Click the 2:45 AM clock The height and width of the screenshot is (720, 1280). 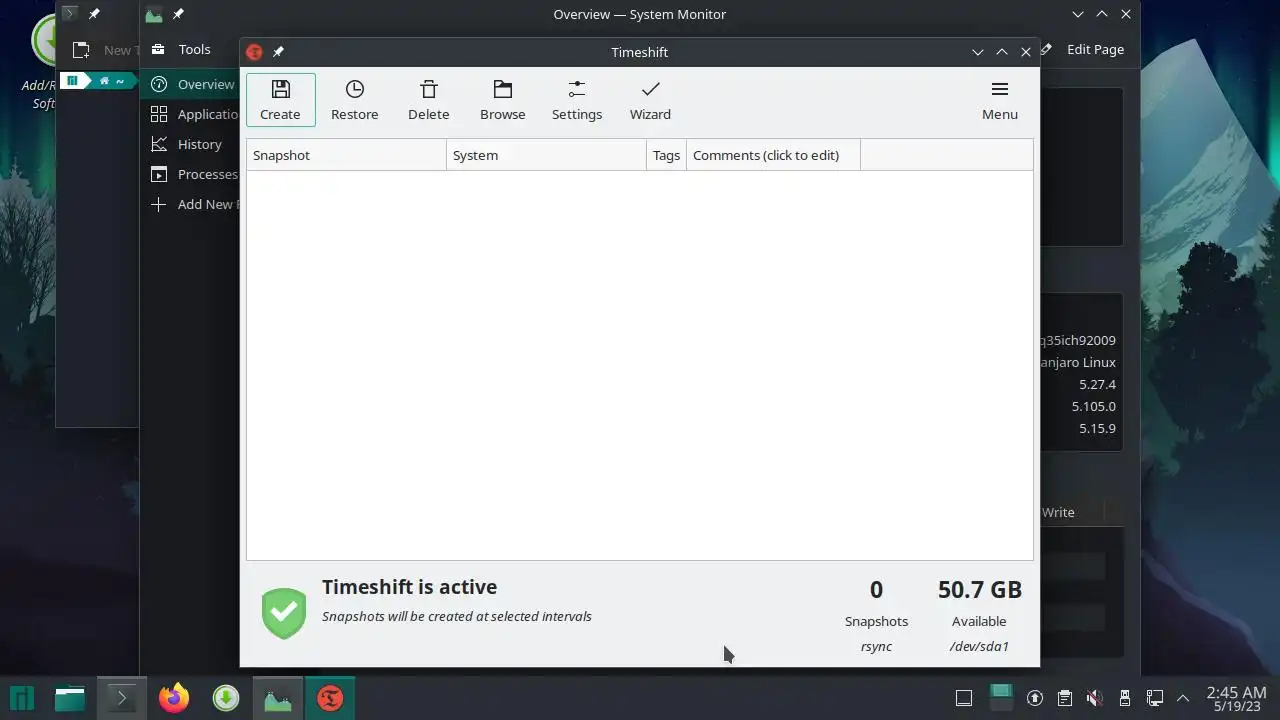[1237, 692]
